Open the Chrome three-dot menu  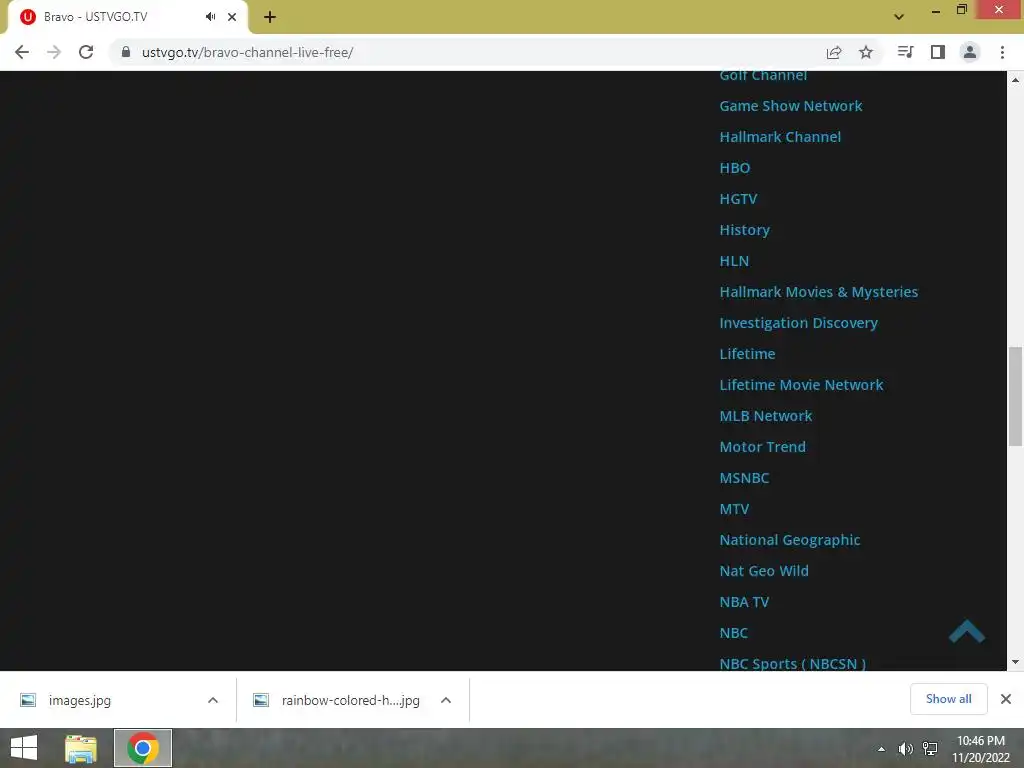tap(1002, 52)
